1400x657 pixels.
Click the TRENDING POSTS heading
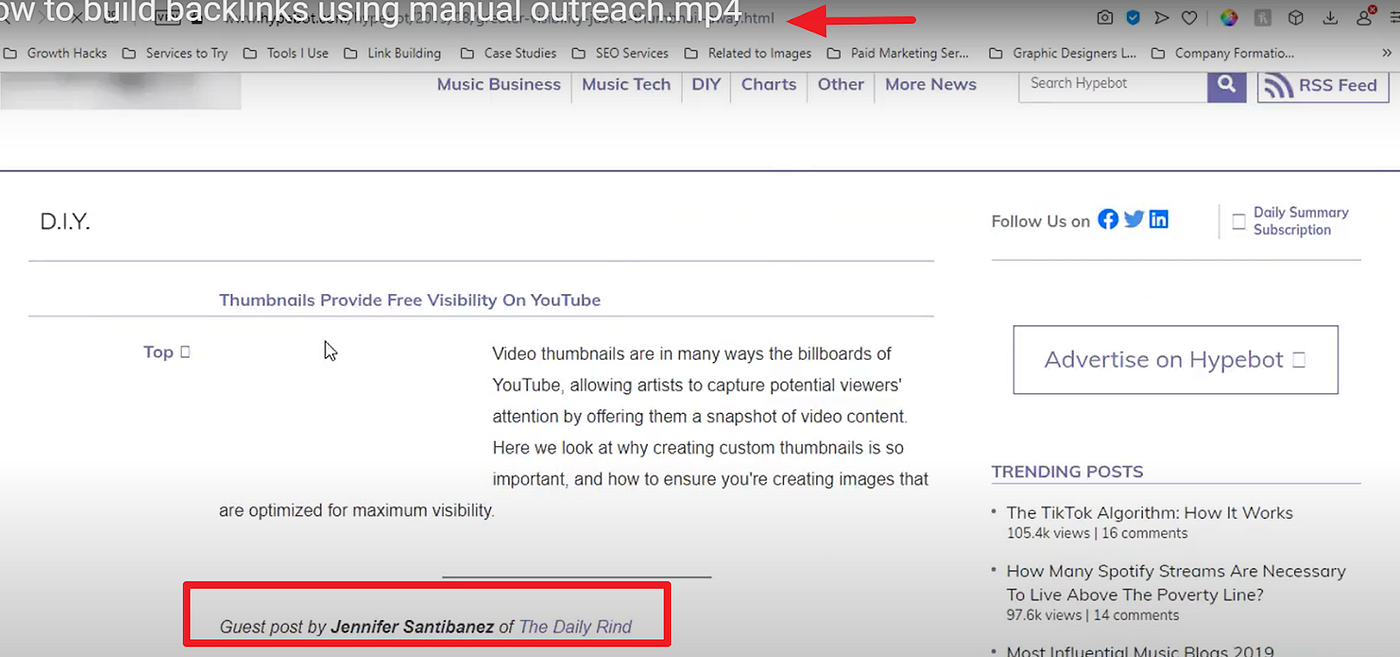coord(1067,472)
